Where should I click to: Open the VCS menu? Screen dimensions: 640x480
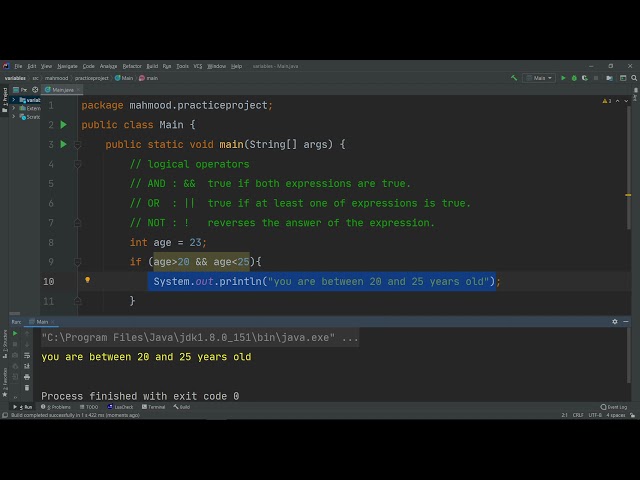point(198,66)
